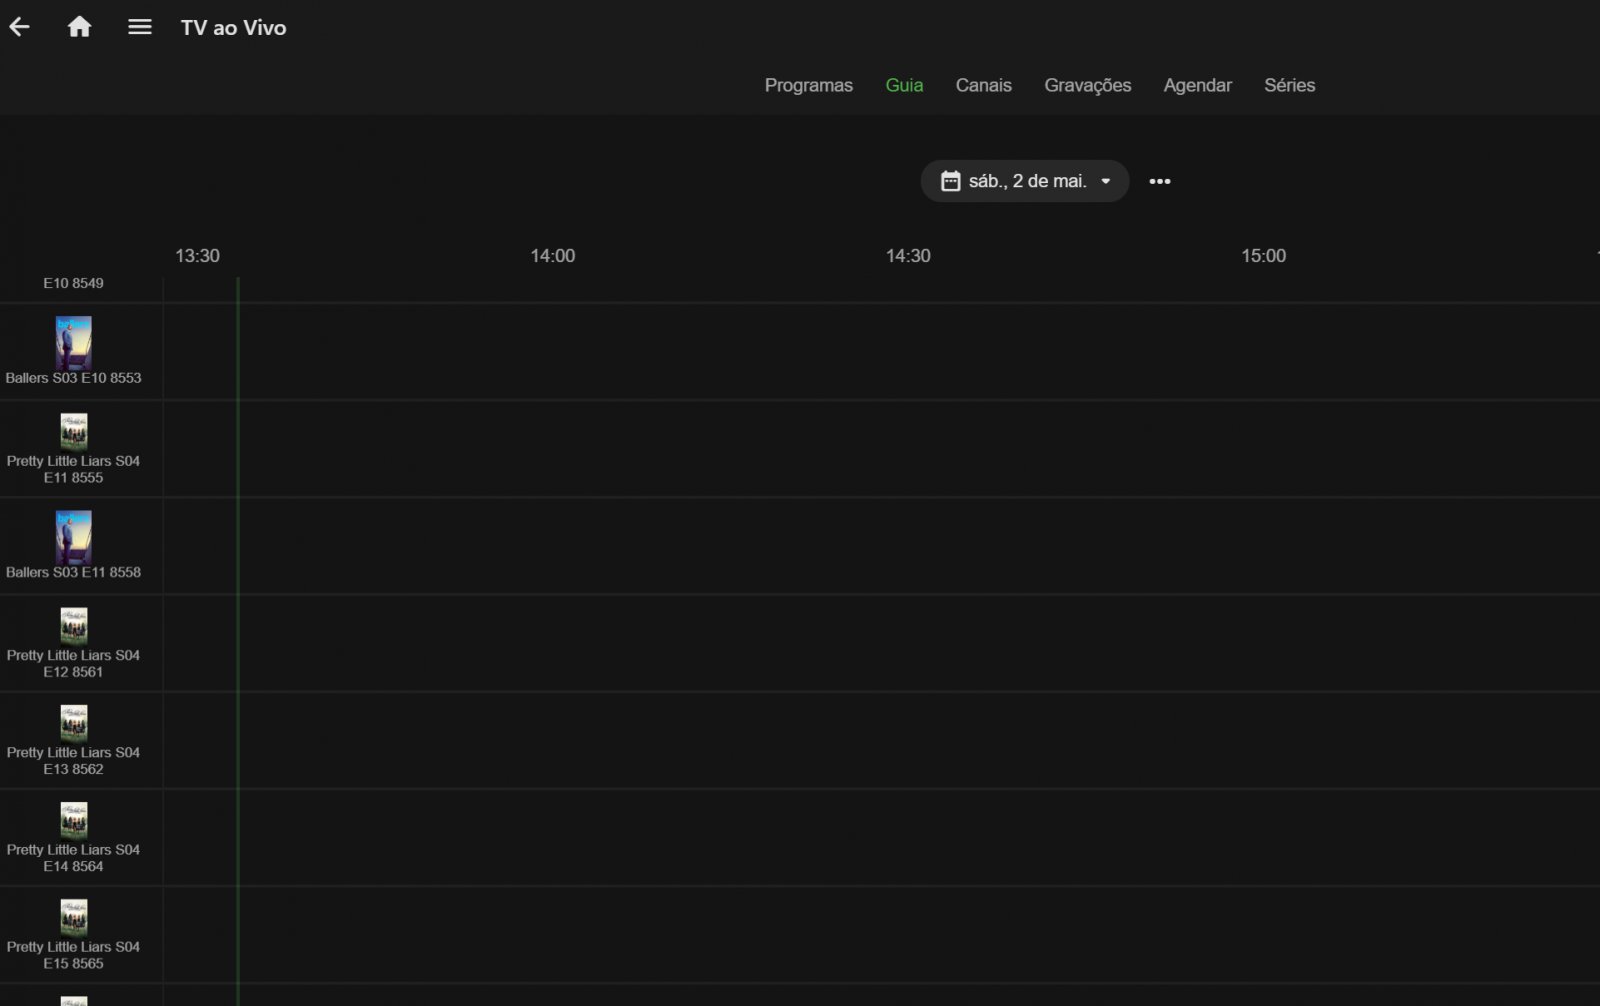Open the hamburger menu
This screenshot has height=1006, width=1600.
(x=140, y=27)
